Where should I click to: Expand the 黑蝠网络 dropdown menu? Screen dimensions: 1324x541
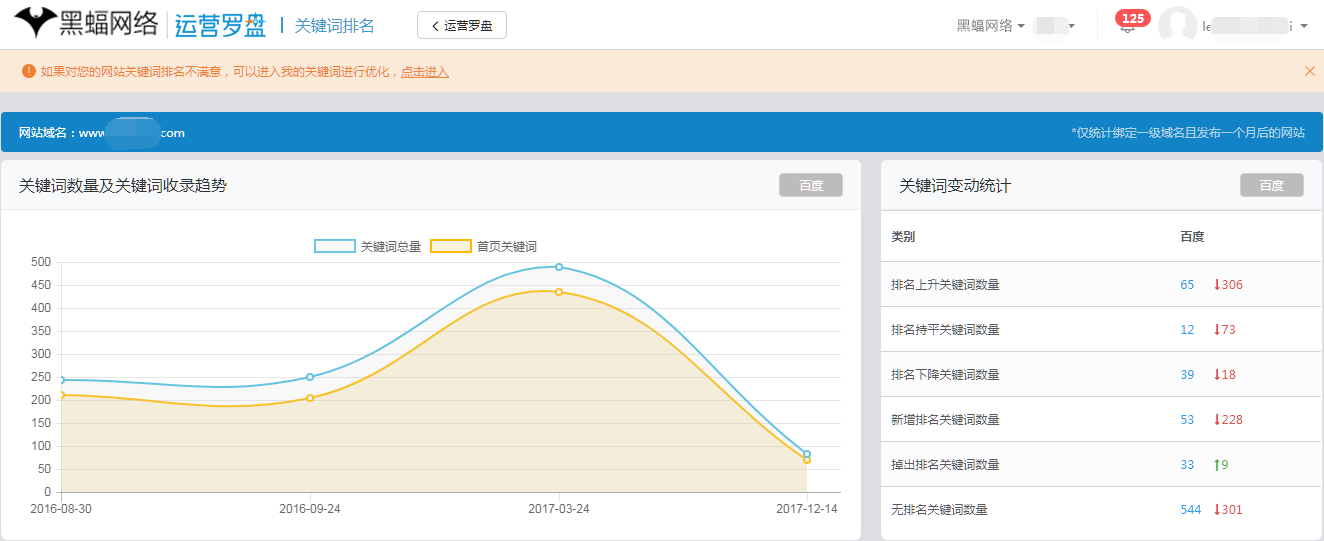tap(990, 26)
